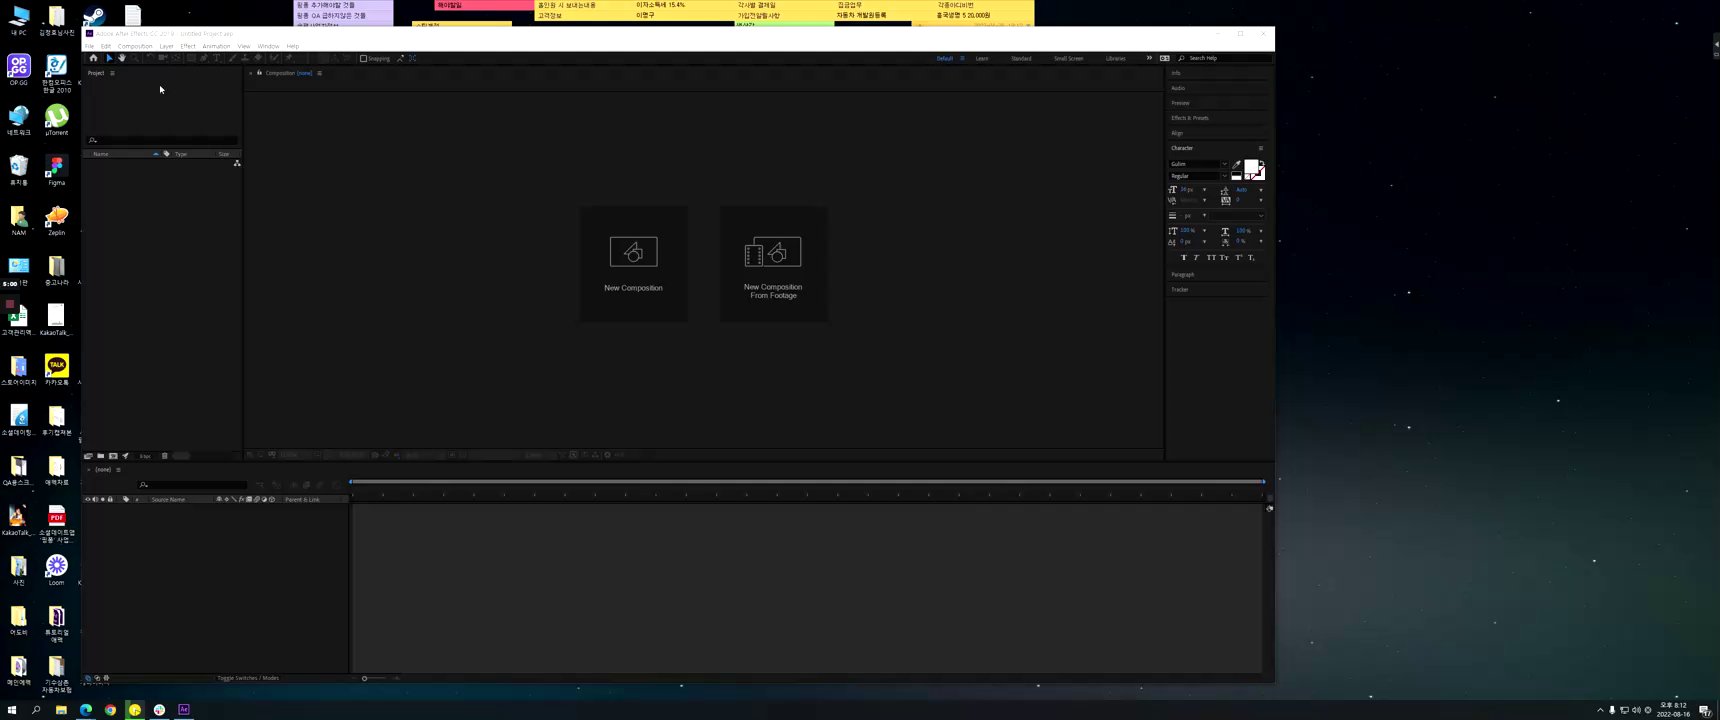This screenshot has height=720, width=1720.
Task: Open the Gulim font family dropdown
Action: coord(1224,164)
